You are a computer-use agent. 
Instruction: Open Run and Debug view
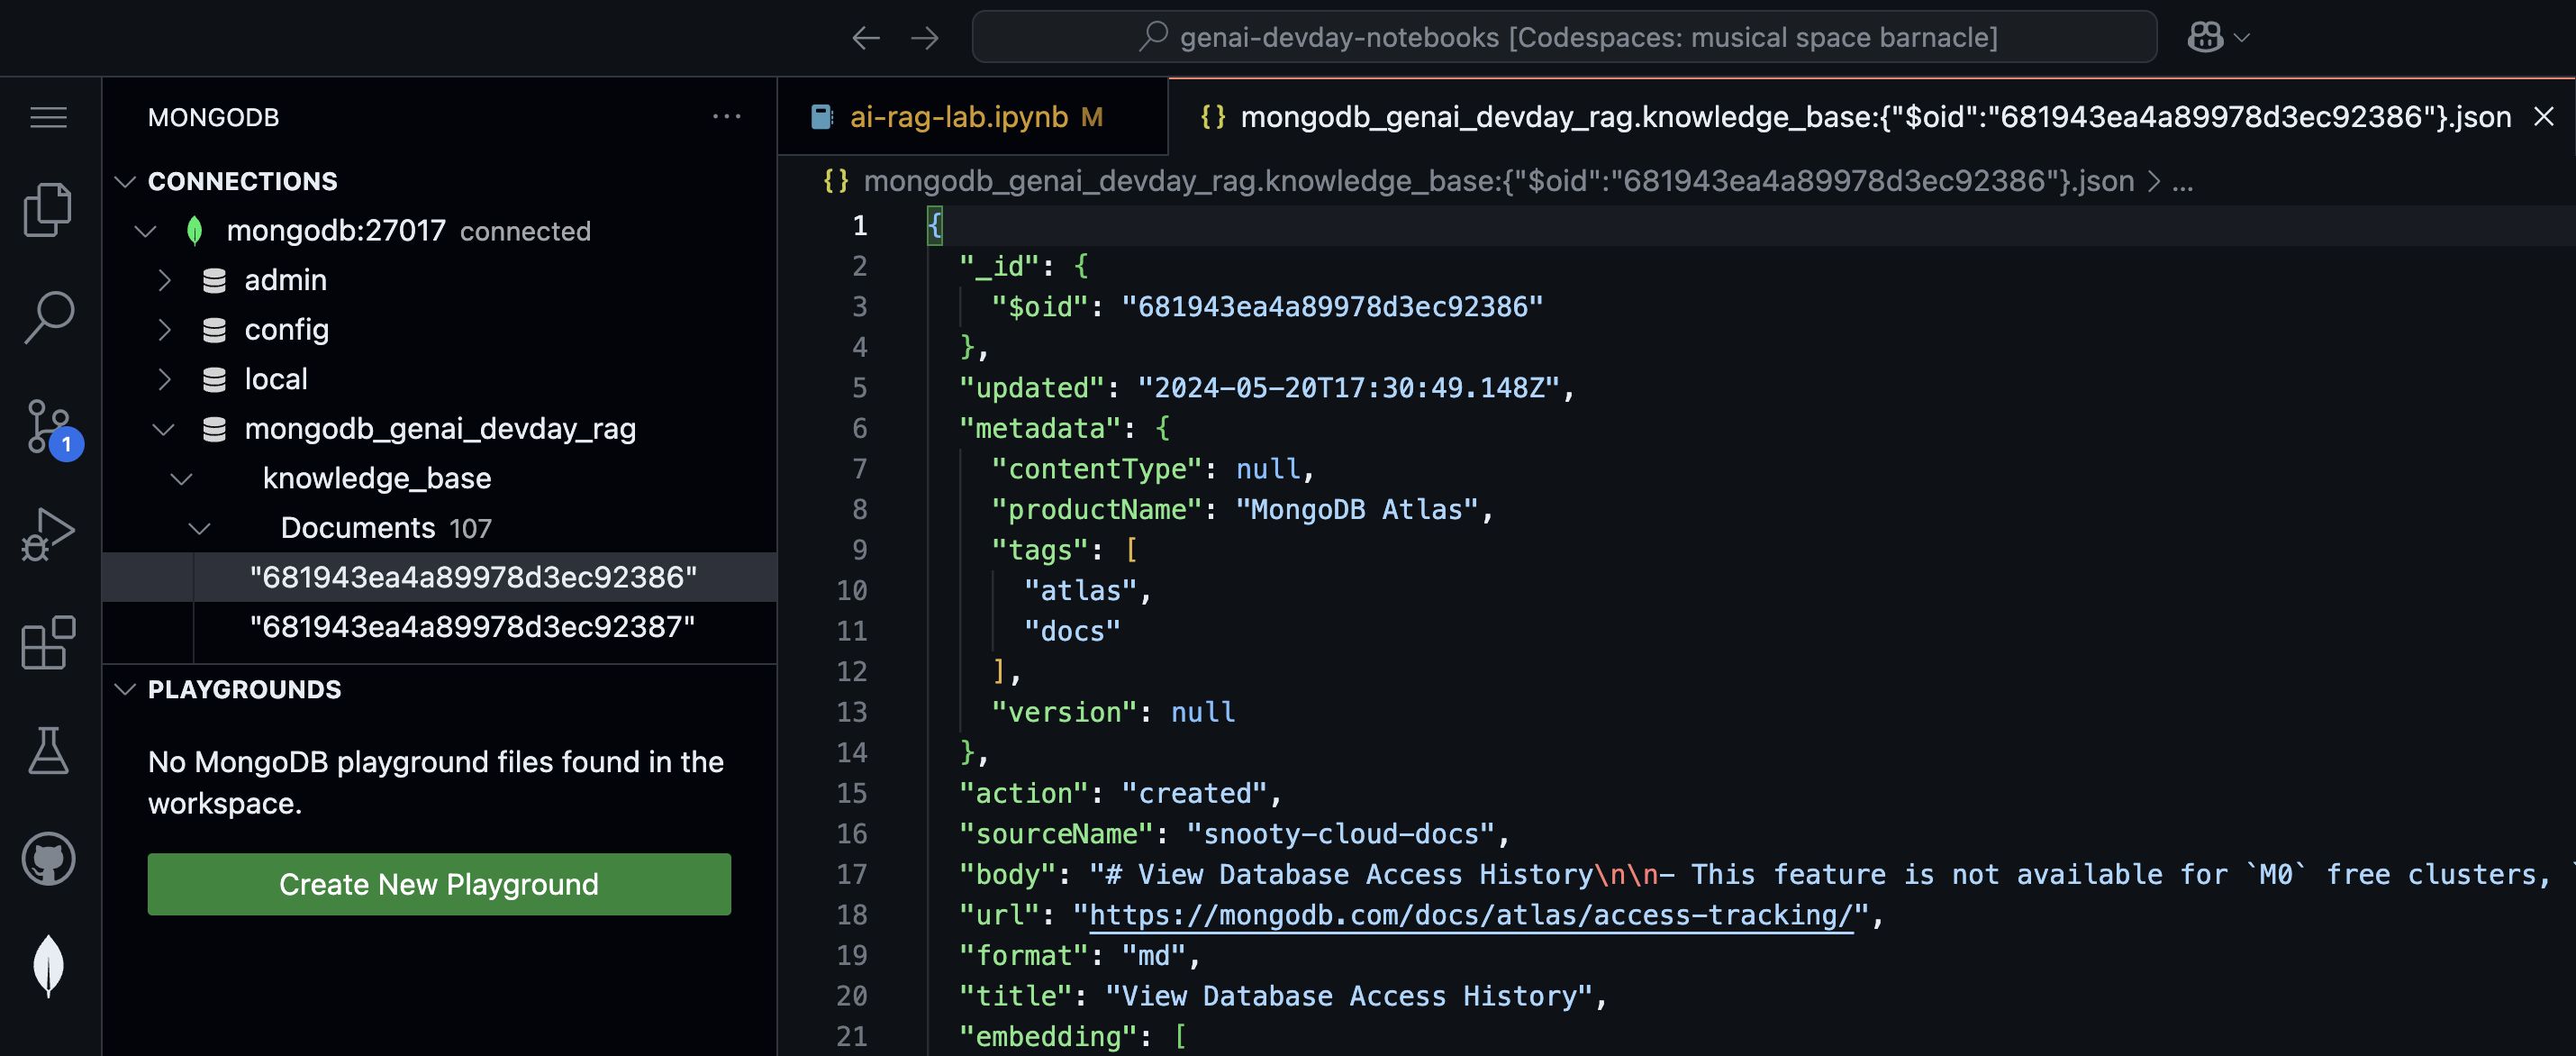coord(48,534)
